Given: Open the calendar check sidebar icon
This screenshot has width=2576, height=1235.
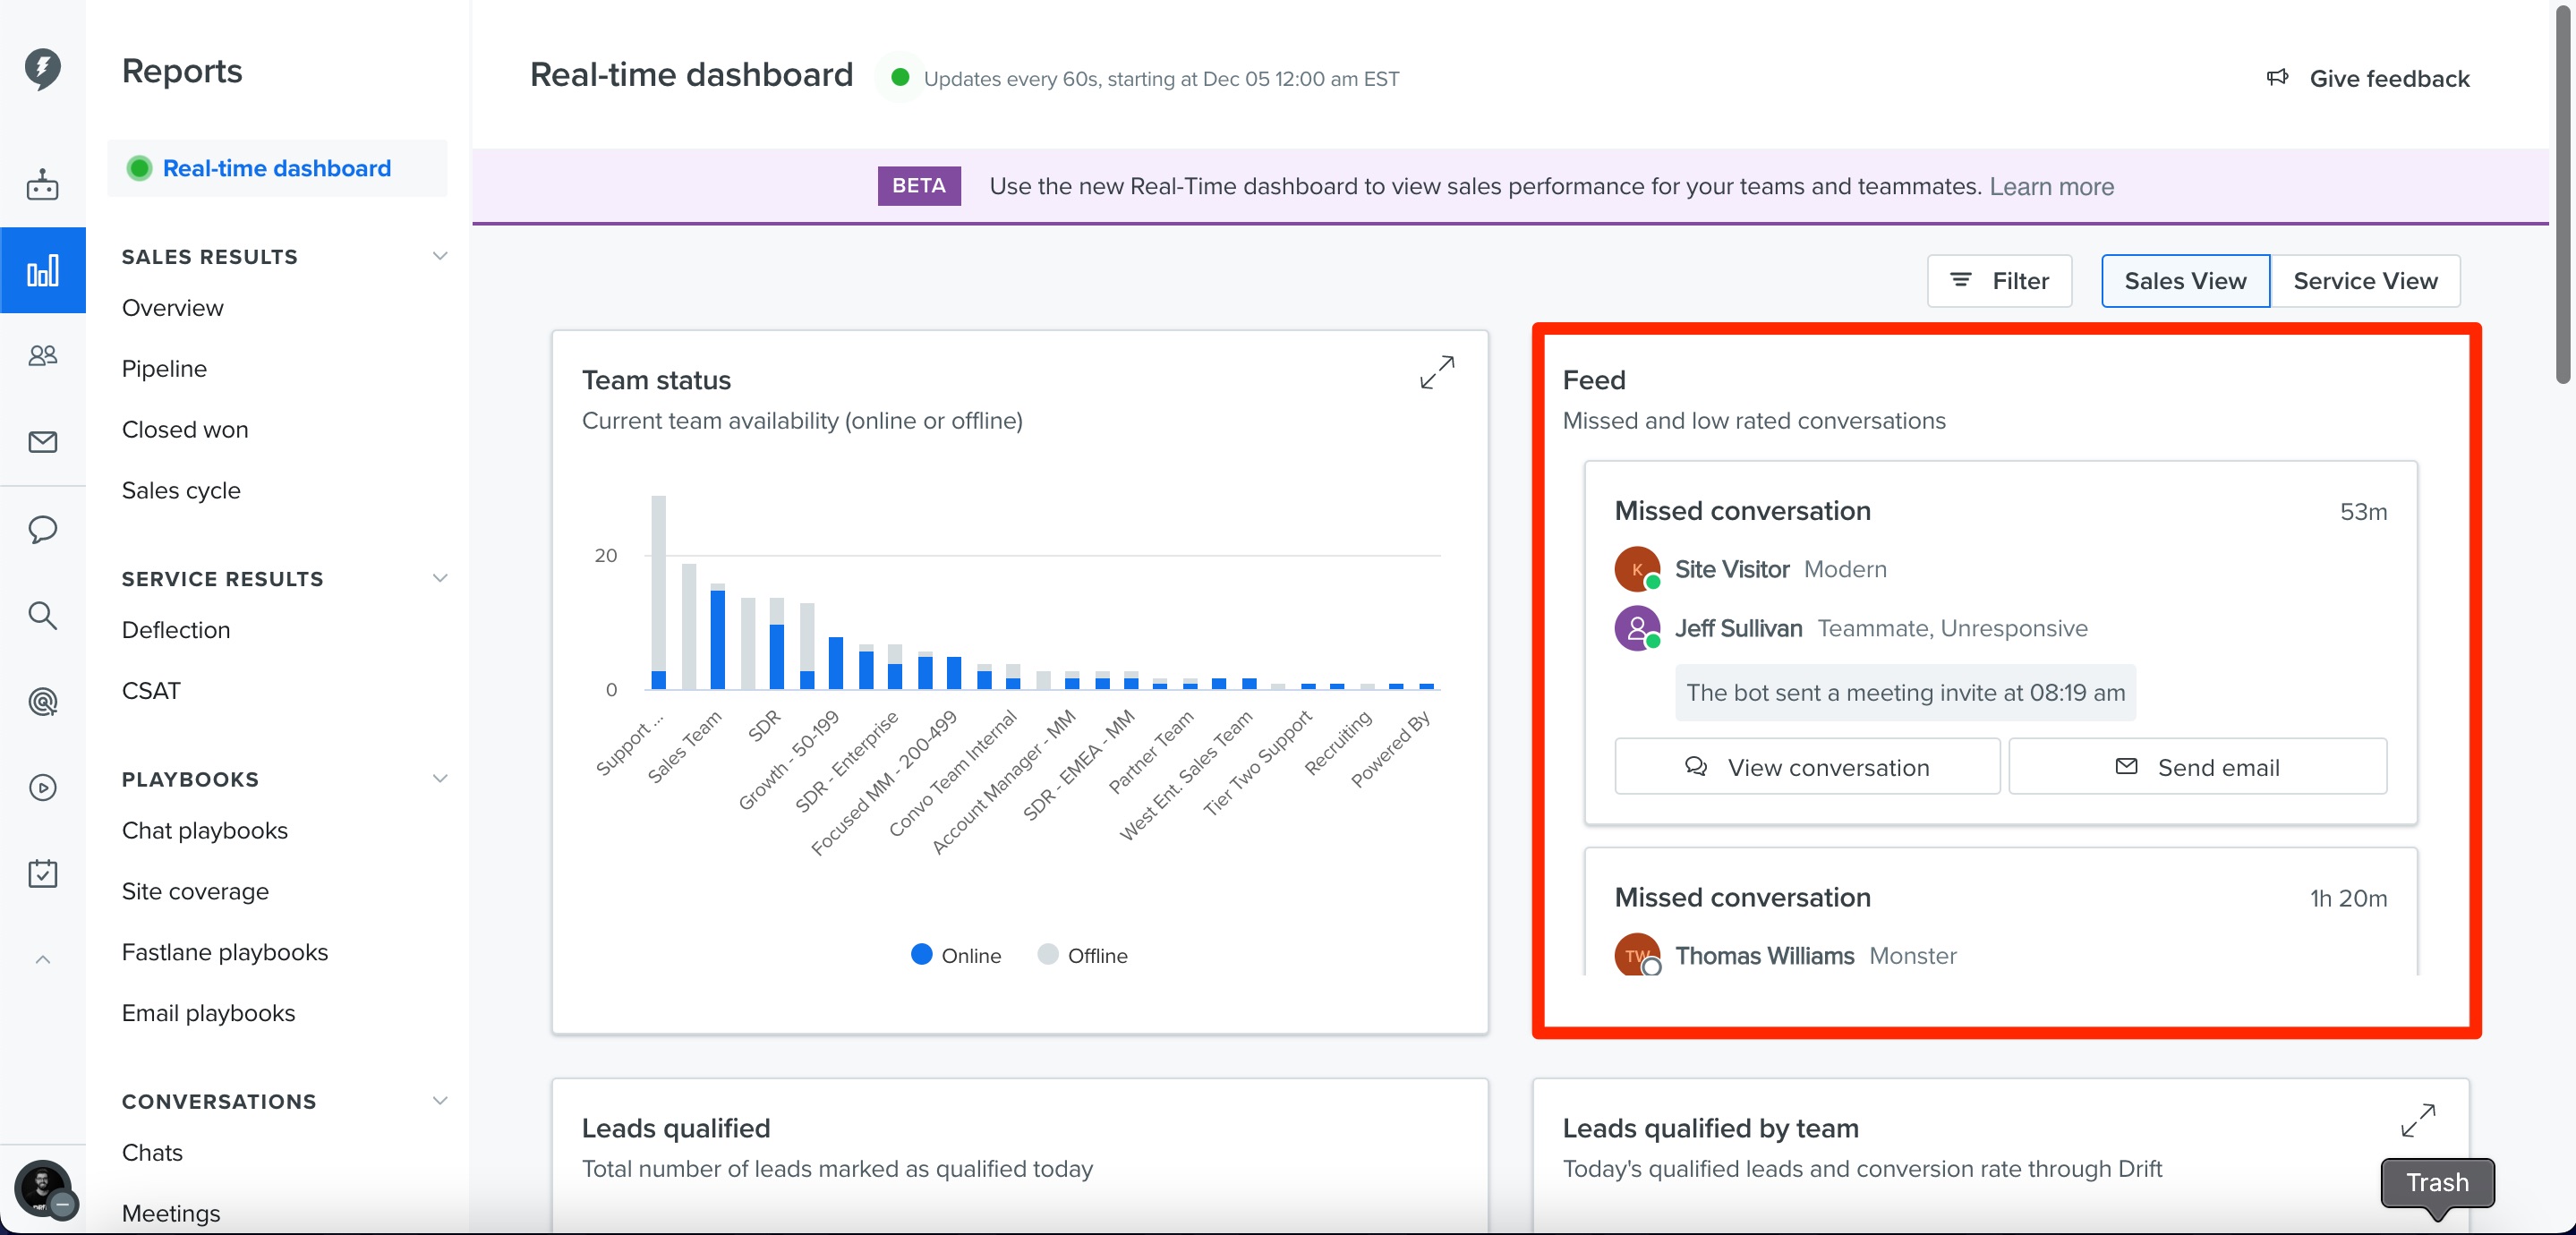Looking at the screenshot, I should pyautogui.click(x=42, y=873).
